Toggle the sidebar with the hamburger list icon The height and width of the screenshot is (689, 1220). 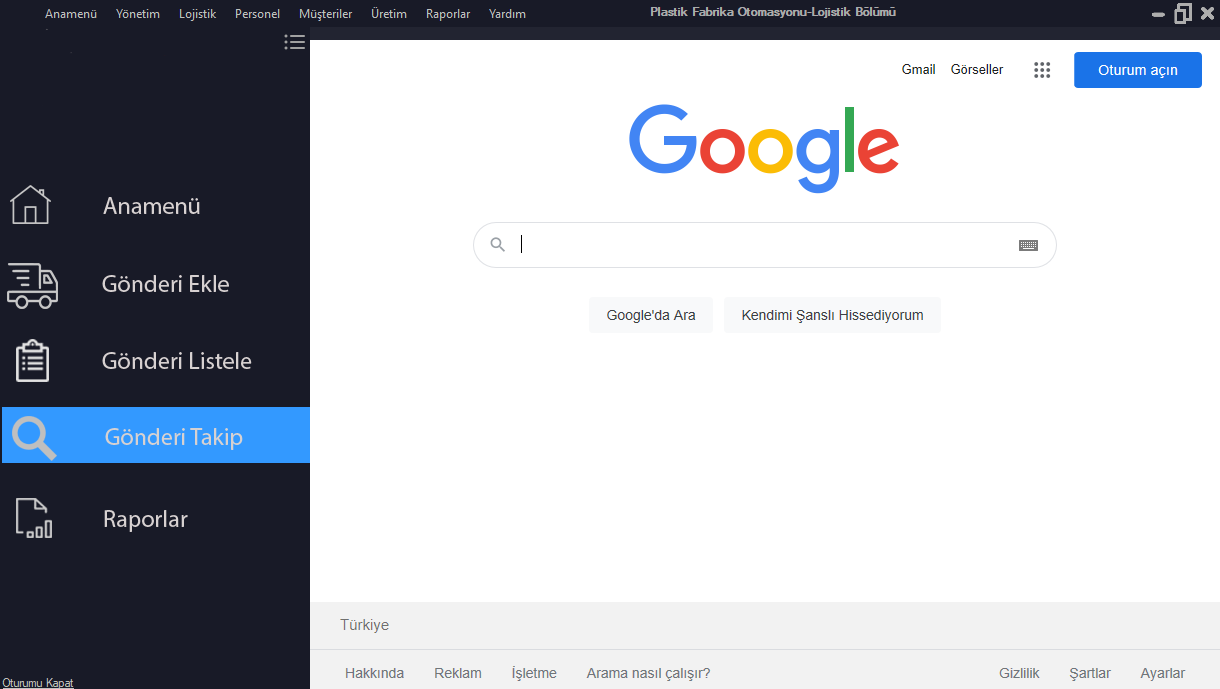294,42
